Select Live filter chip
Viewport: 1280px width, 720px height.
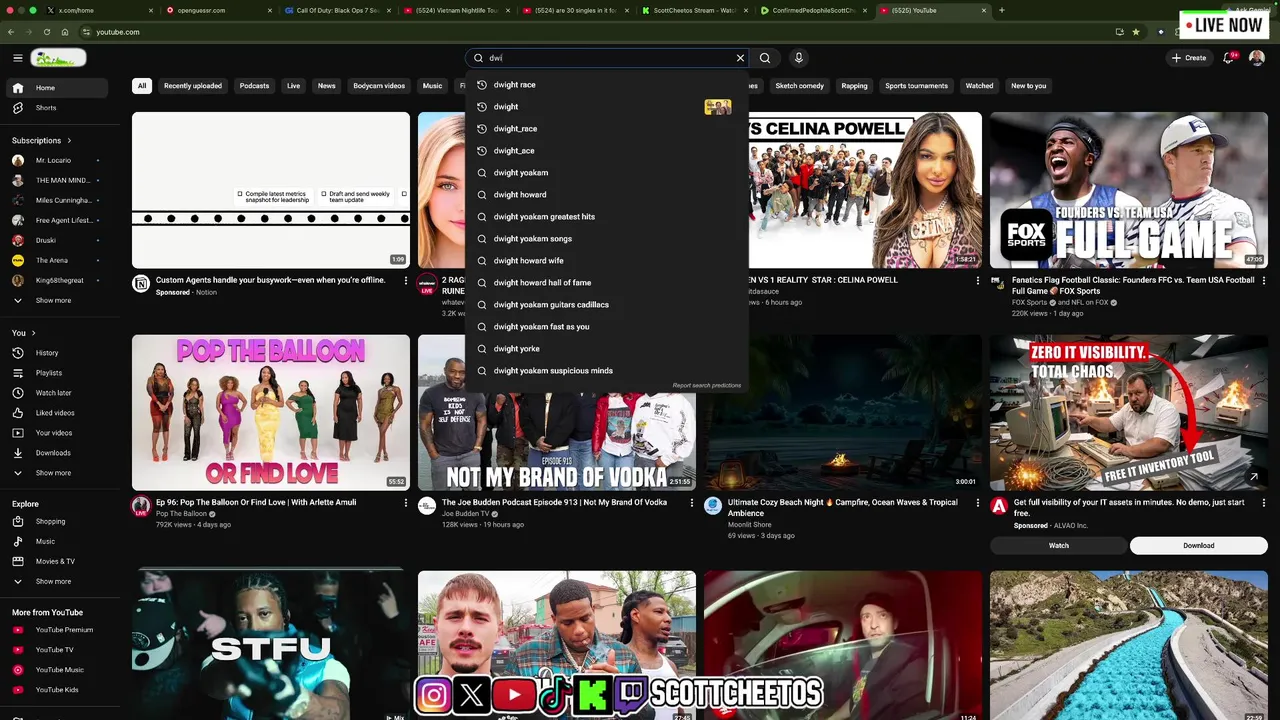[293, 86]
